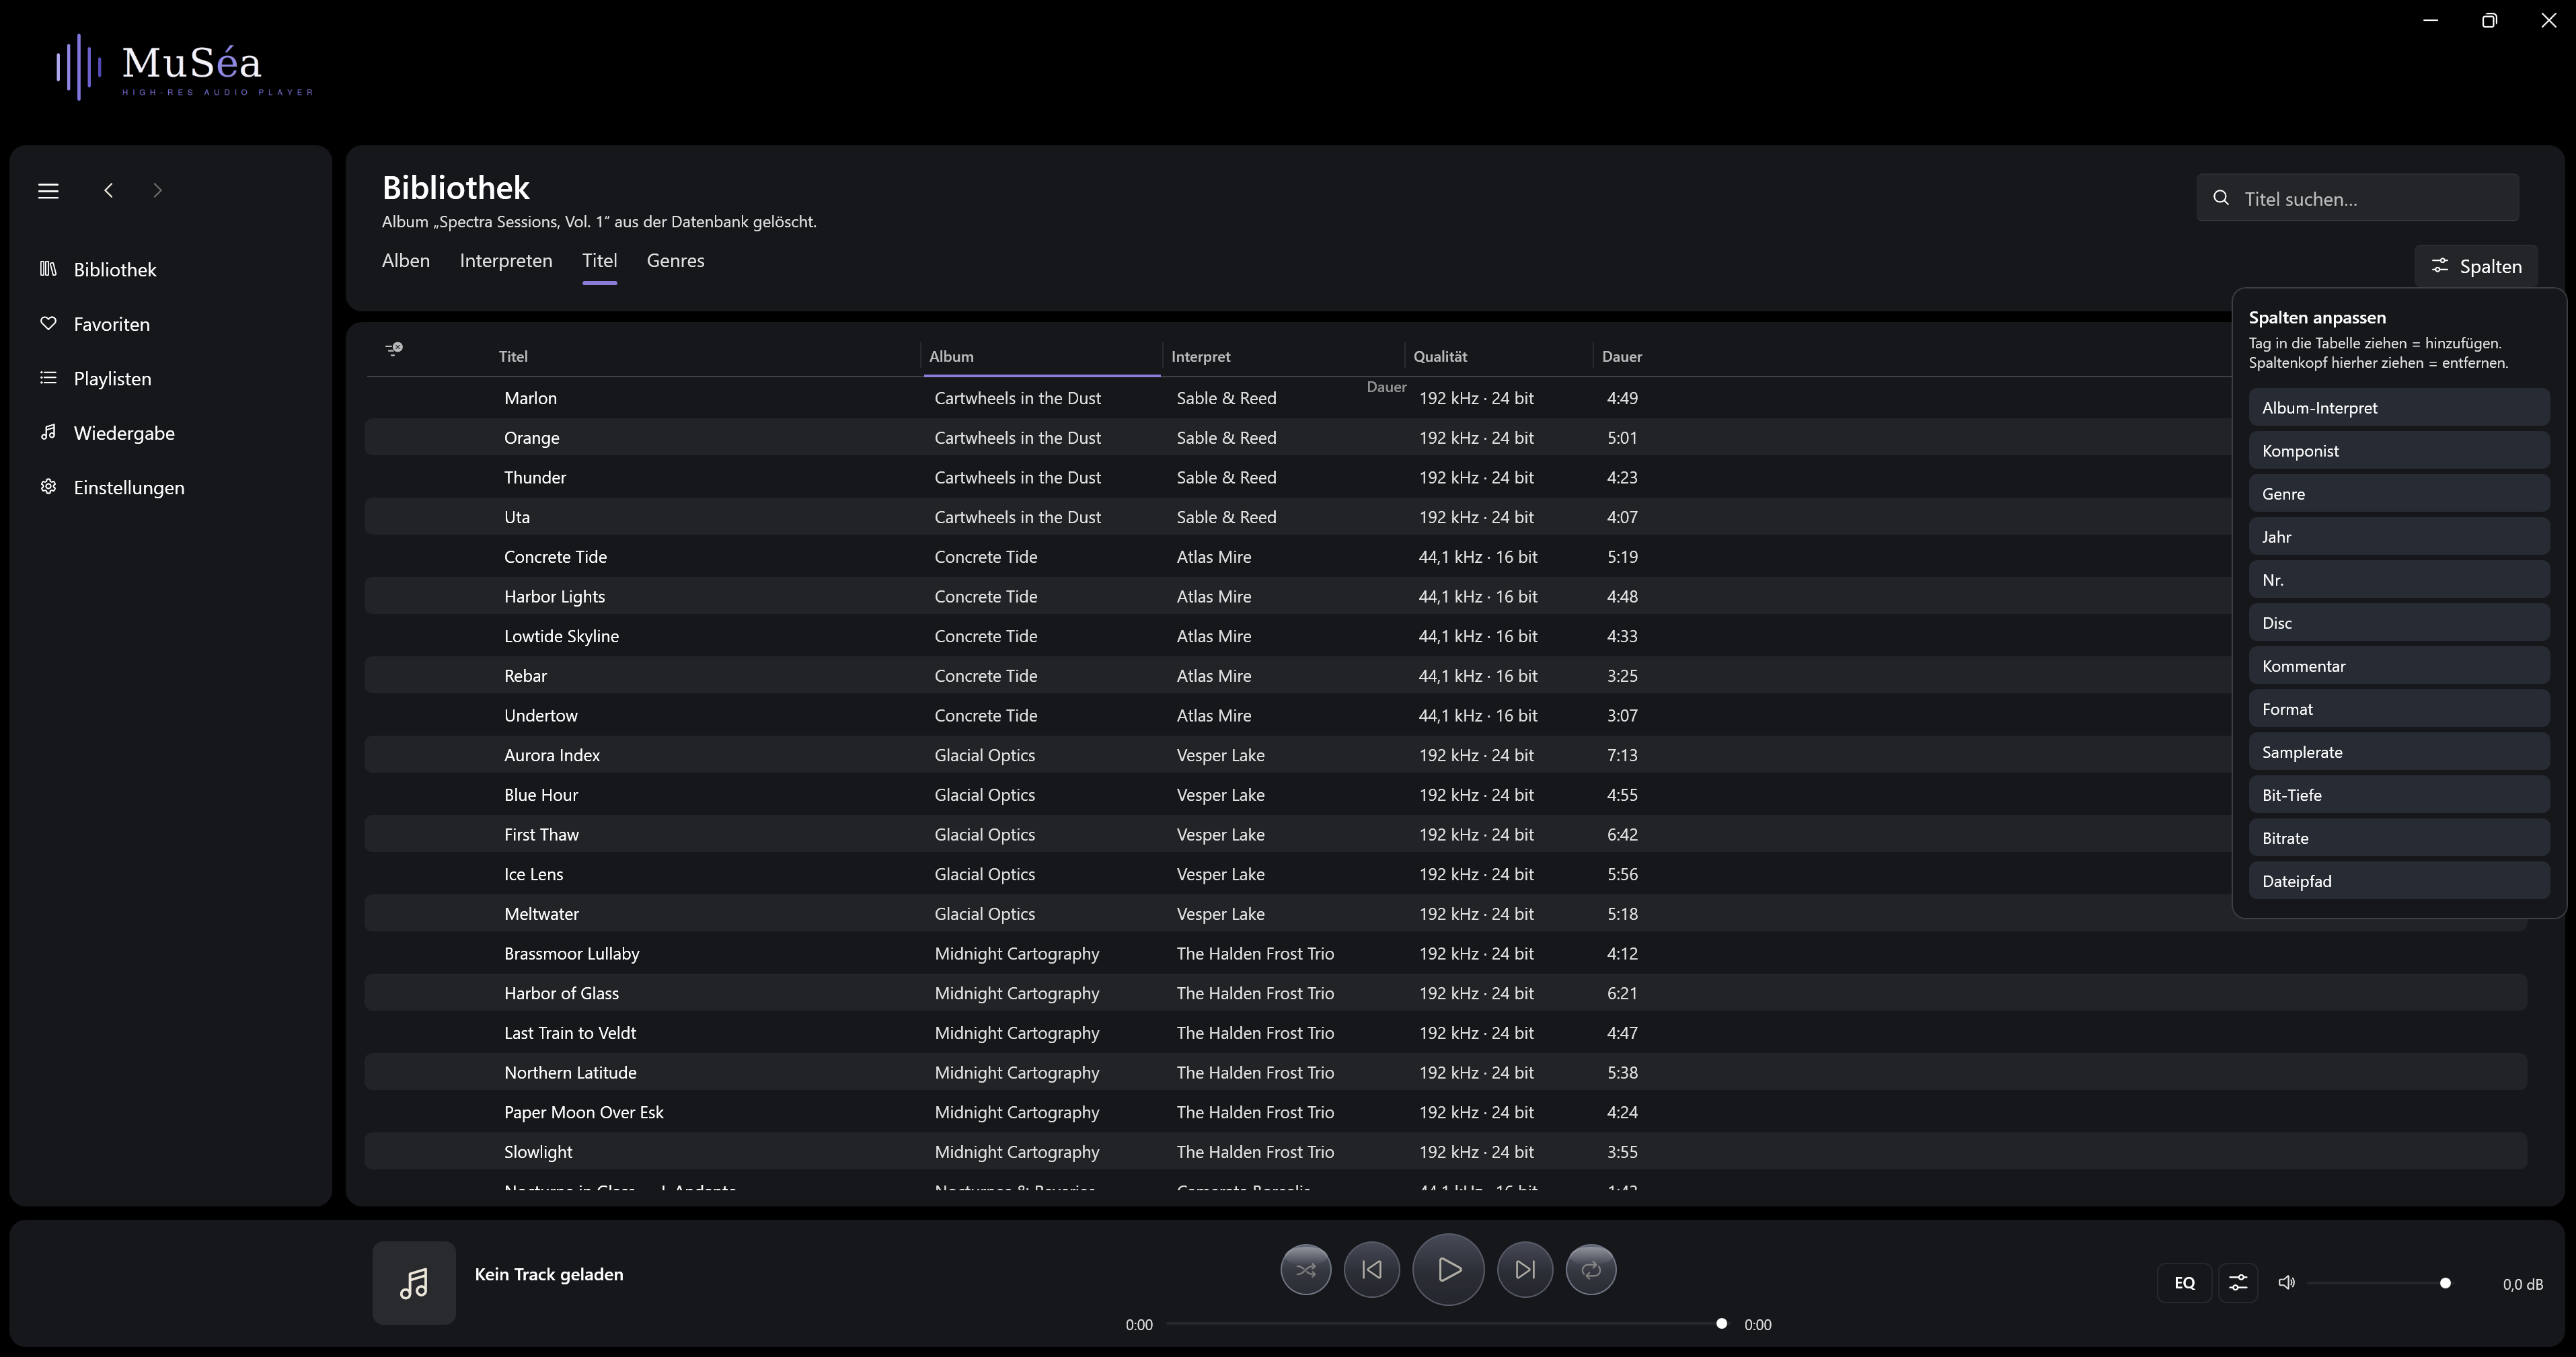The height and width of the screenshot is (1357, 2576).
Task: Select the track "Harbor Lights"
Action: [555, 596]
